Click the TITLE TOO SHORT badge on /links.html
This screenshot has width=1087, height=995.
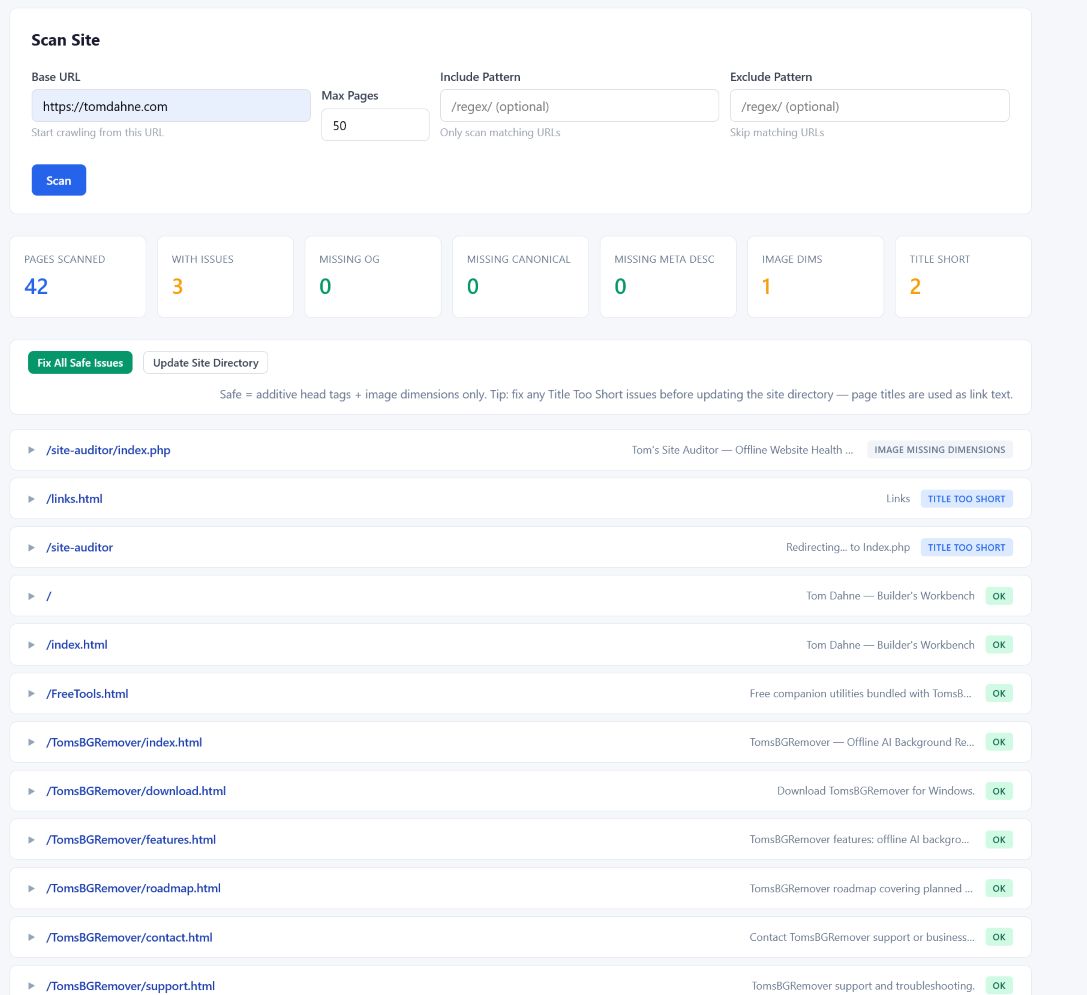click(966, 498)
